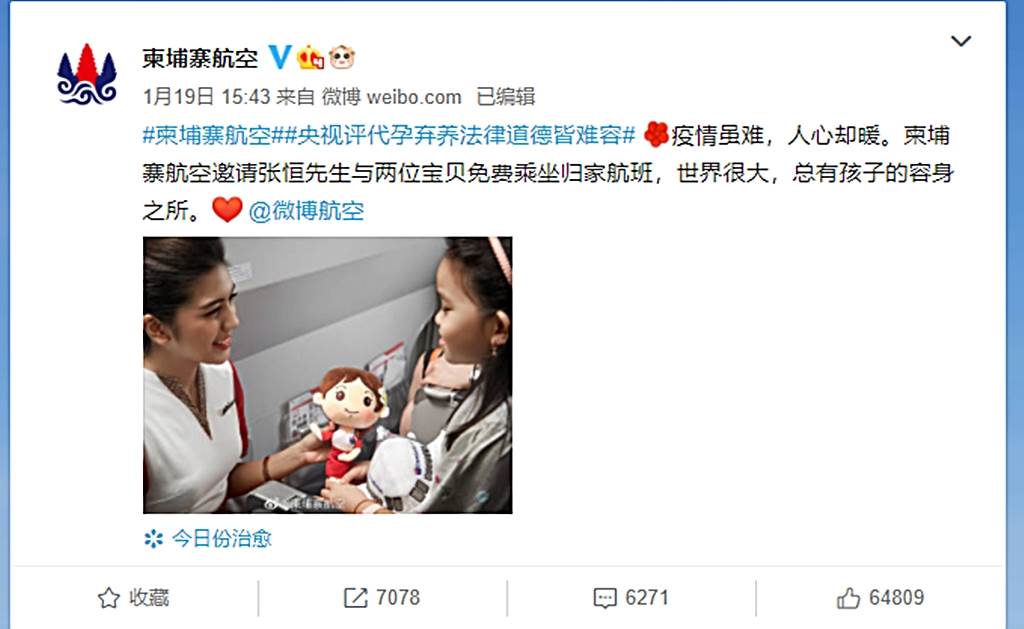Open the @微博航空 mention link
Image resolution: width=1024 pixels, height=629 pixels.
(x=306, y=211)
